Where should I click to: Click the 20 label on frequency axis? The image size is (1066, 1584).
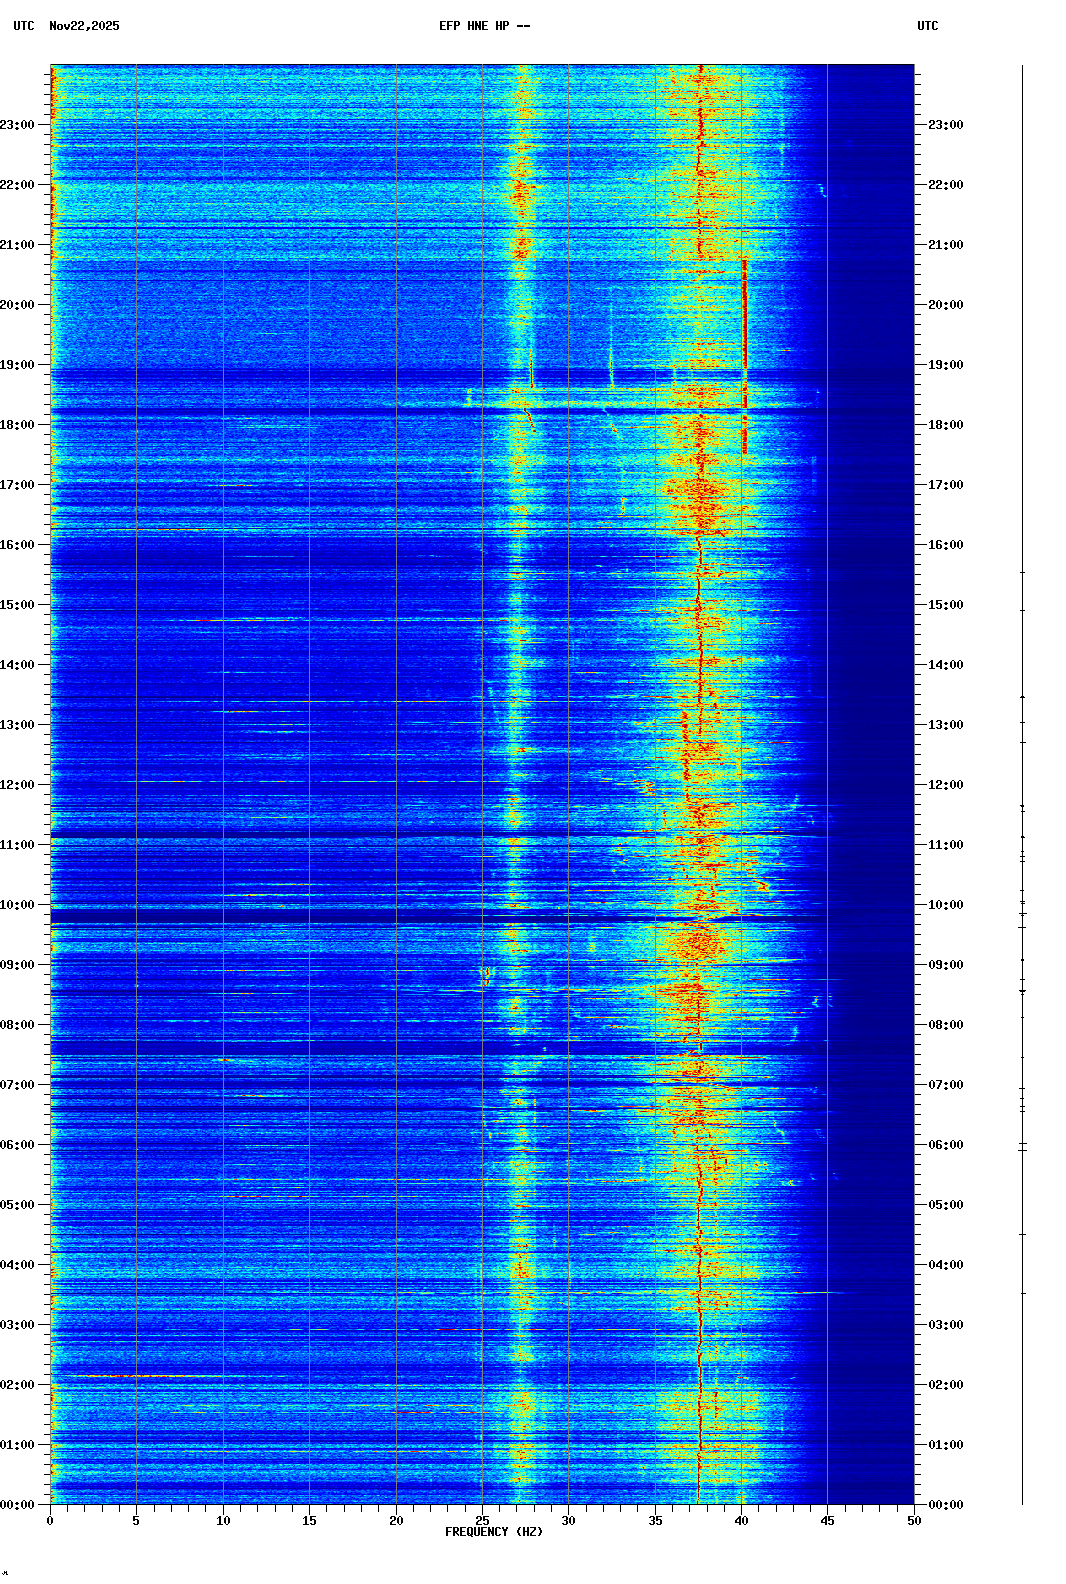click(396, 1521)
